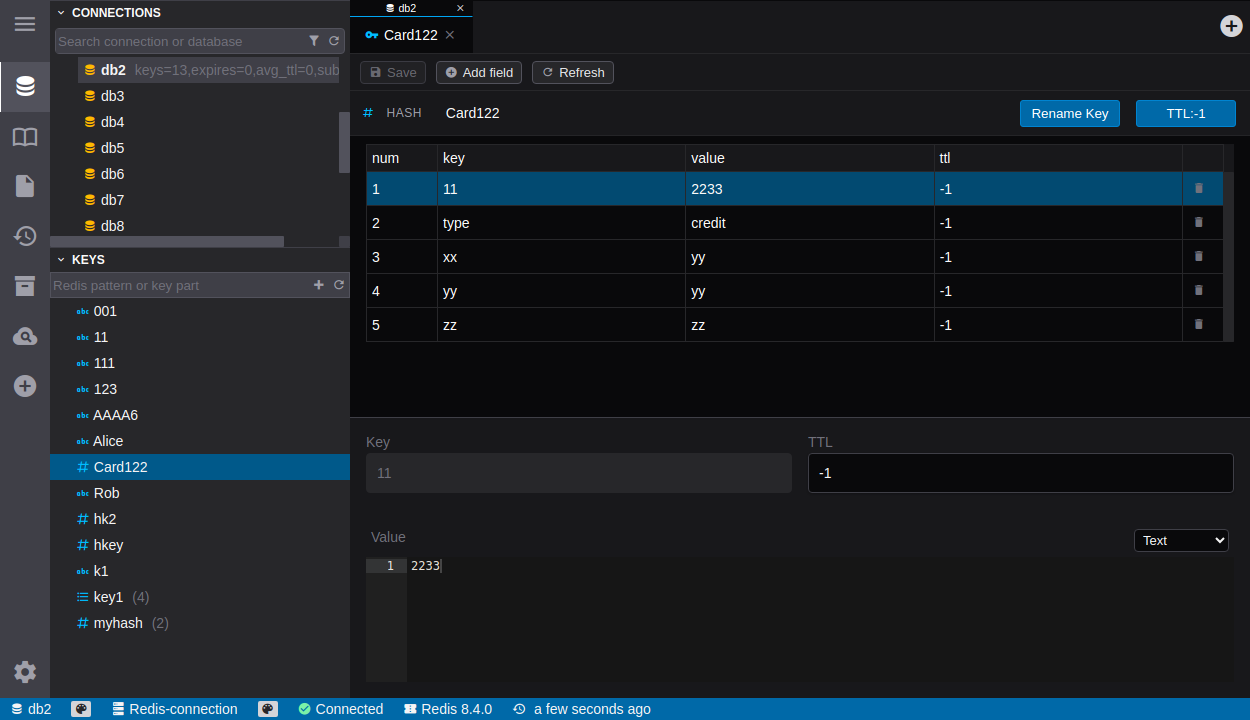Screen dimensions: 1250x720
Task: Click the Rename Key button
Action: 1069,113
